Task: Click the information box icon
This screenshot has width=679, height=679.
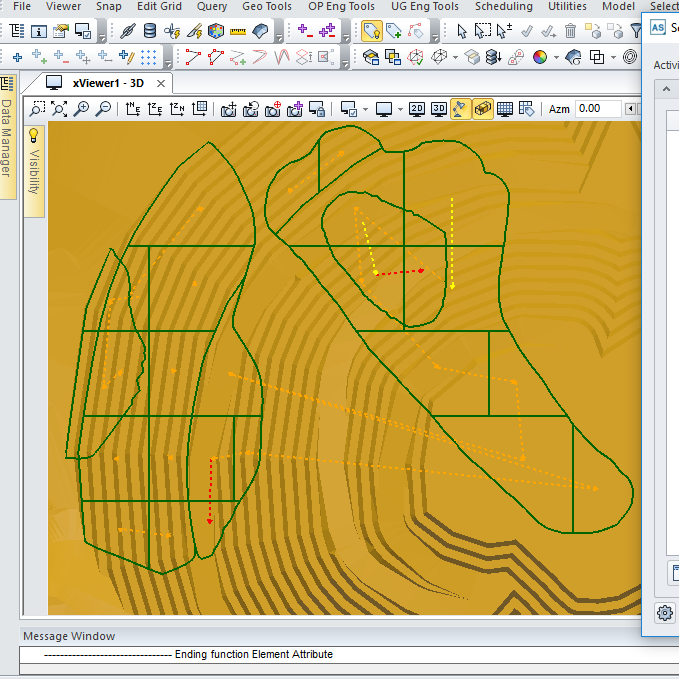Action: tap(39, 31)
